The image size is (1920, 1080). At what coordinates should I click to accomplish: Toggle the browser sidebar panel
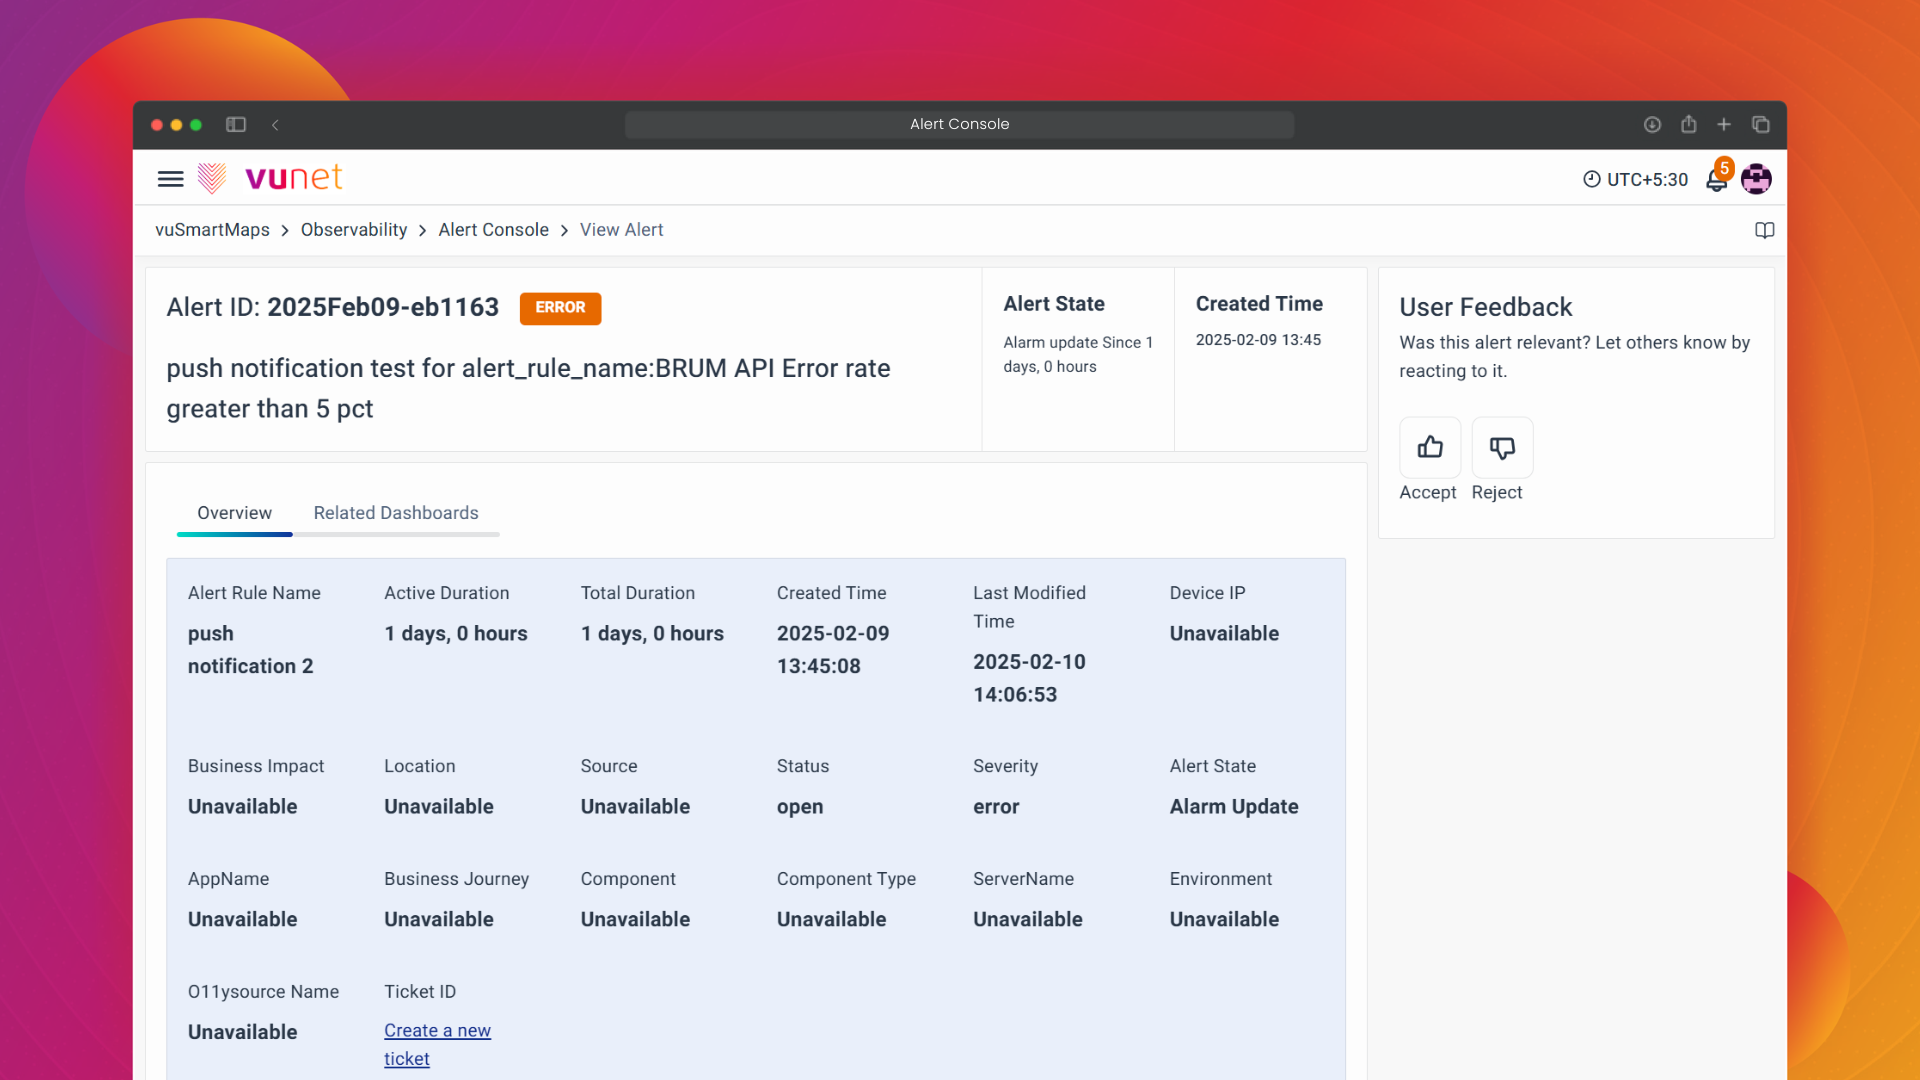pos(236,125)
